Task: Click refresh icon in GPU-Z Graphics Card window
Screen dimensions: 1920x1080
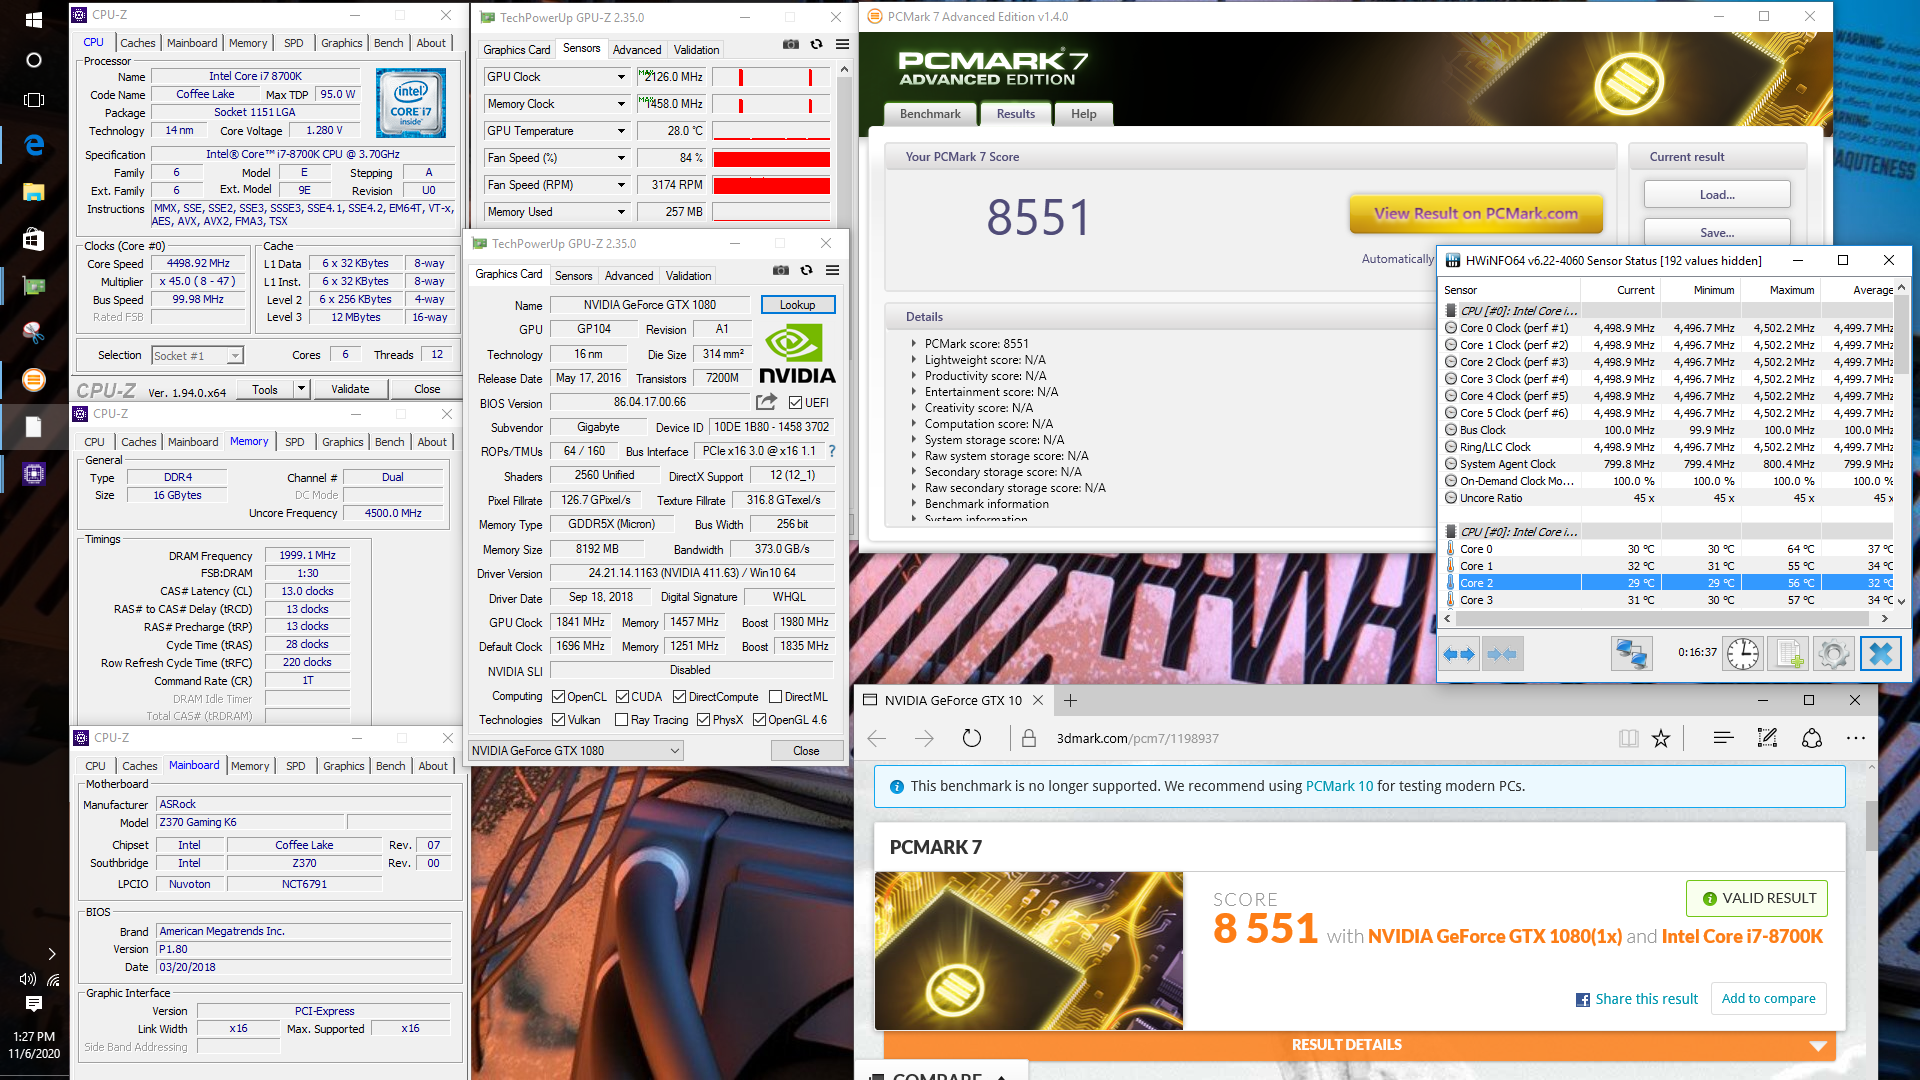Action: (806, 270)
